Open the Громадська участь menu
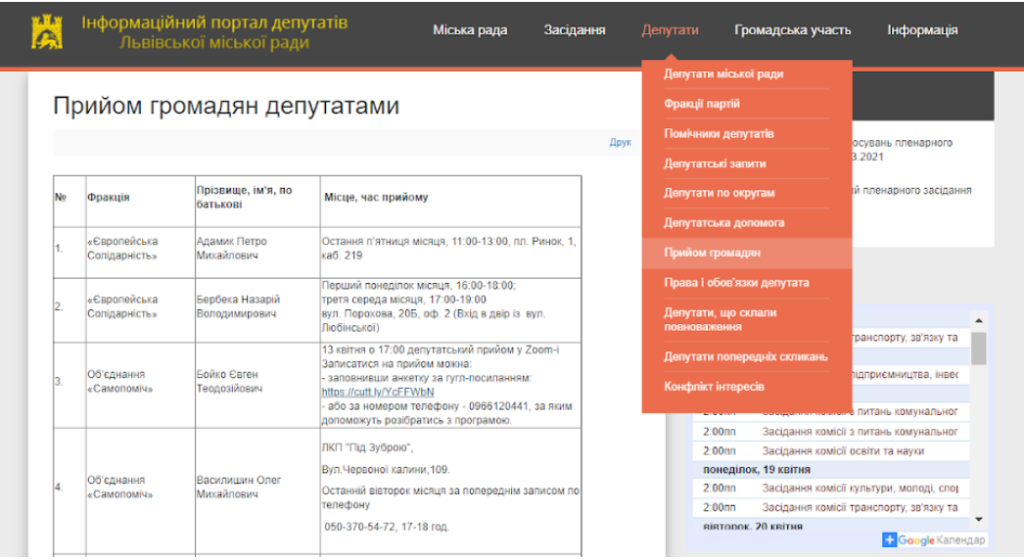Viewport: 1024px width, 560px height. click(x=793, y=30)
